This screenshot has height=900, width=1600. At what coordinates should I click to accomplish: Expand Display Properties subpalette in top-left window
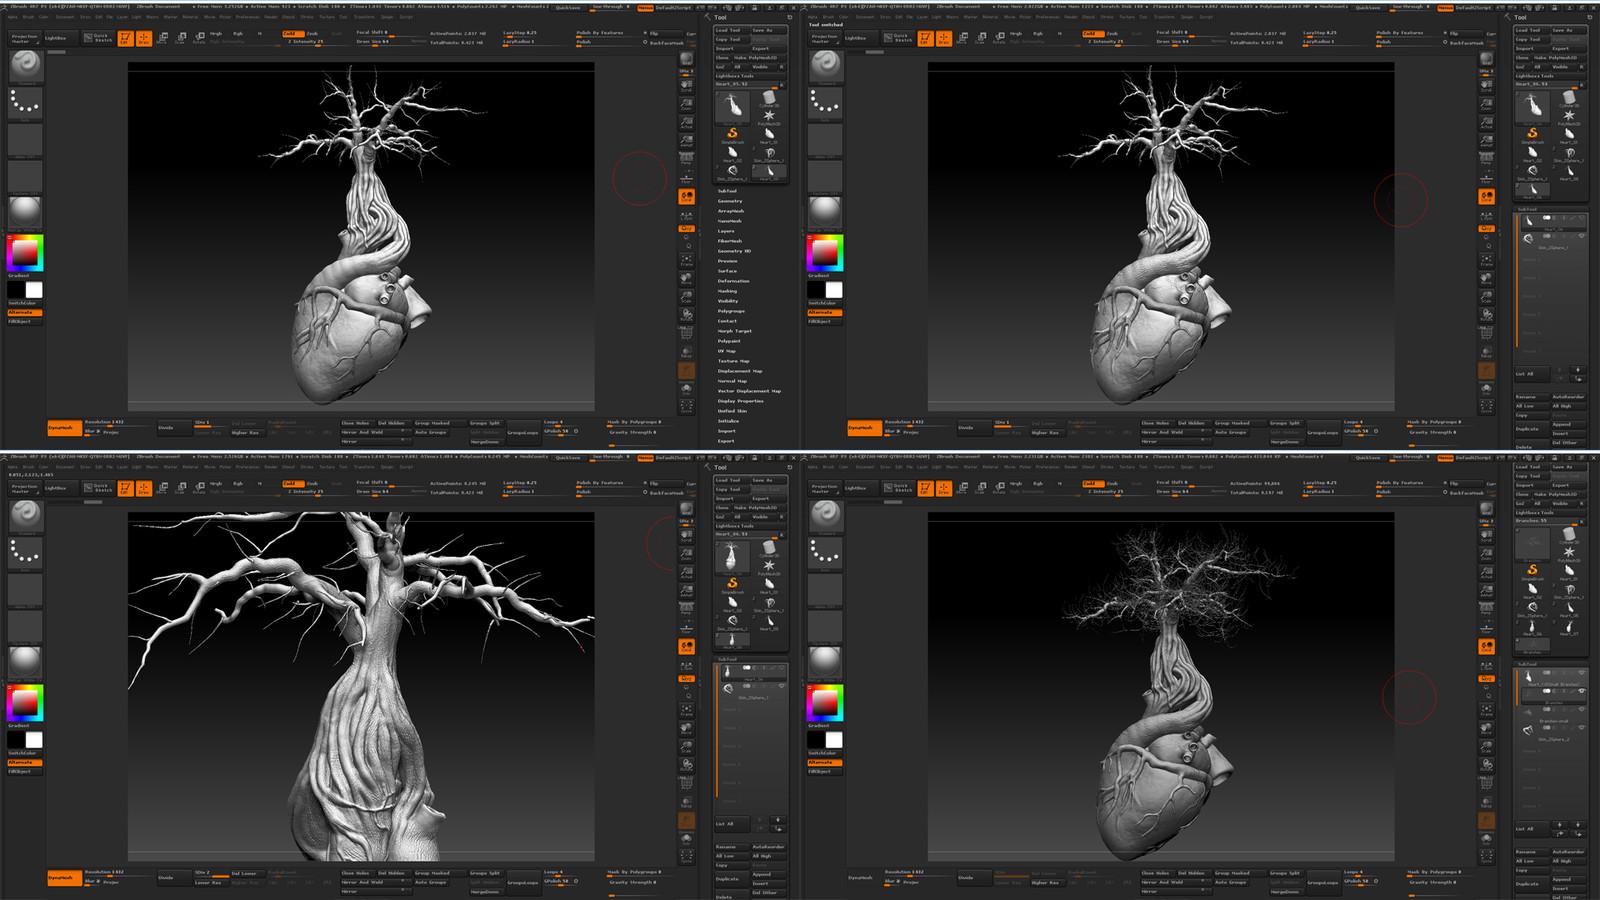point(740,401)
